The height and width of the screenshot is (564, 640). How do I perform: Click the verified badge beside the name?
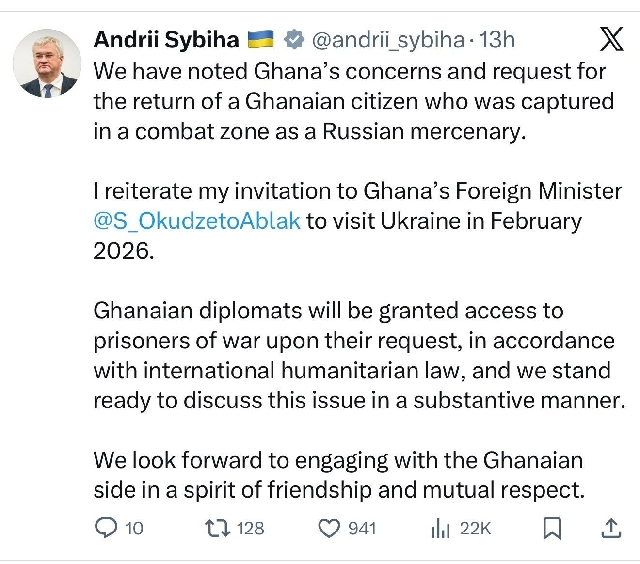(294, 40)
